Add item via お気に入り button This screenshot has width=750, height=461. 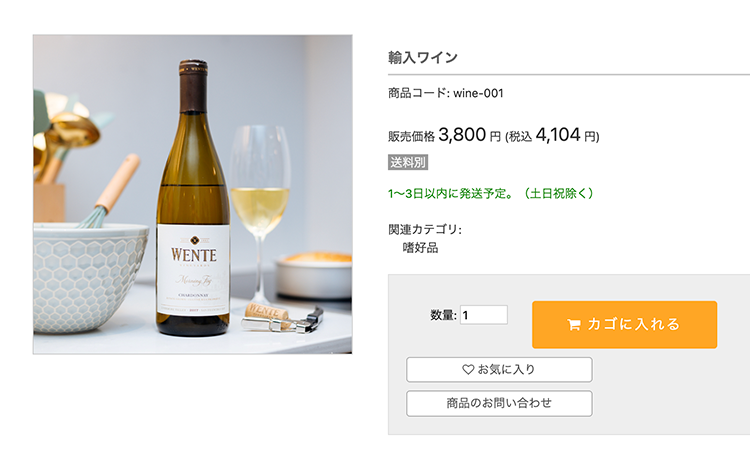click(499, 370)
